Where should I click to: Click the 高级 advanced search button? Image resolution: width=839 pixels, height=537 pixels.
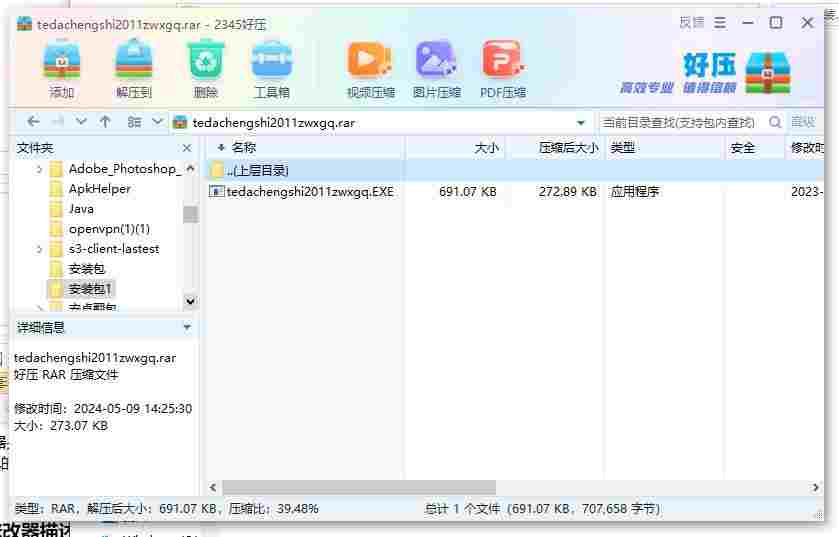click(803, 122)
